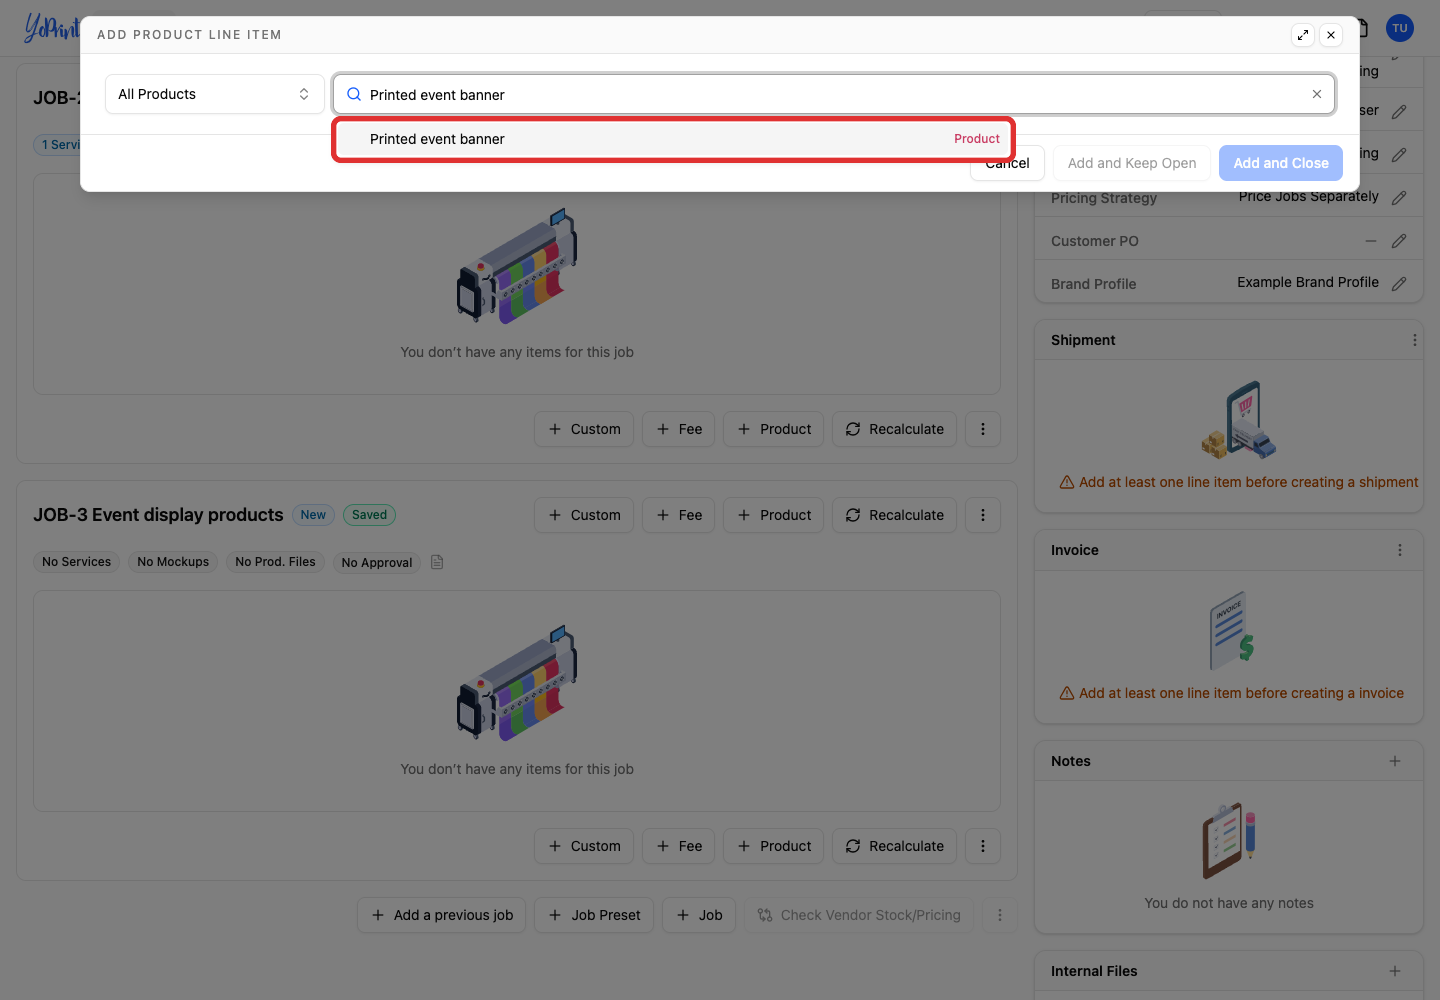Expand the dialog with the fullscreen arrows icon
The height and width of the screenshot is (1000, 1440).
click(1302, 35)
